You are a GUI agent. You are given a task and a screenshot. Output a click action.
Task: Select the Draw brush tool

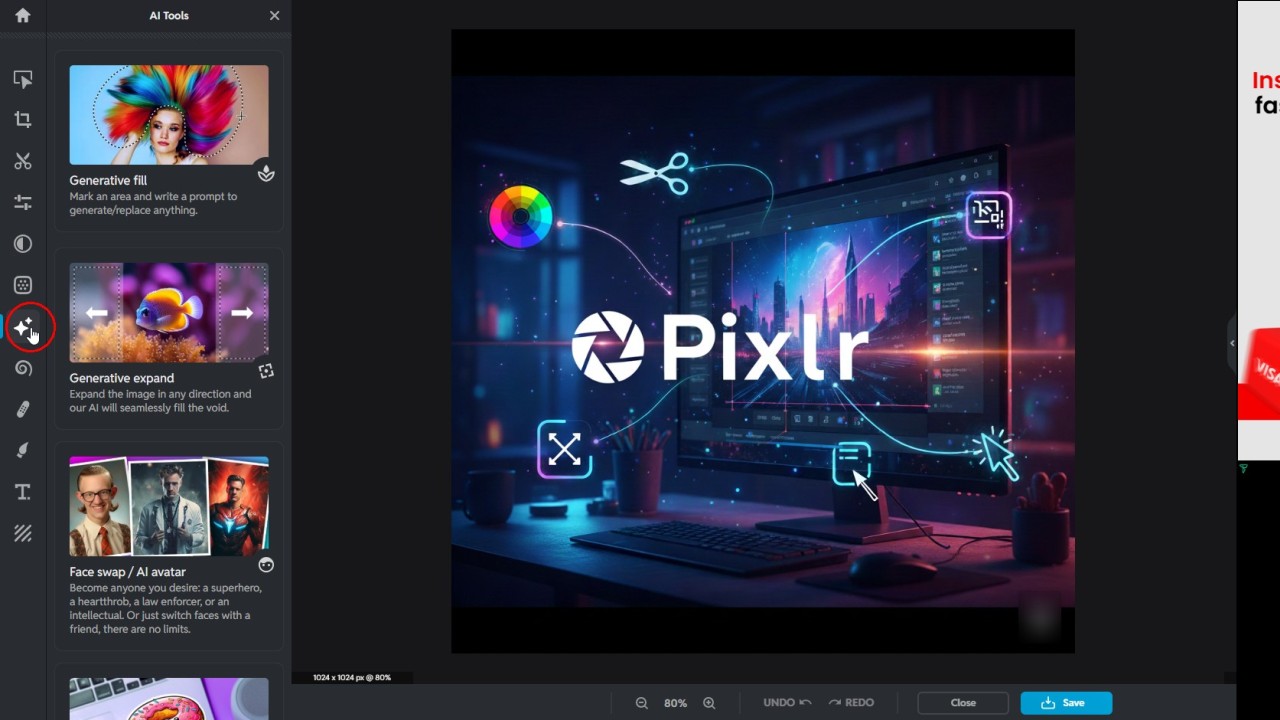[x=22, y=450]
